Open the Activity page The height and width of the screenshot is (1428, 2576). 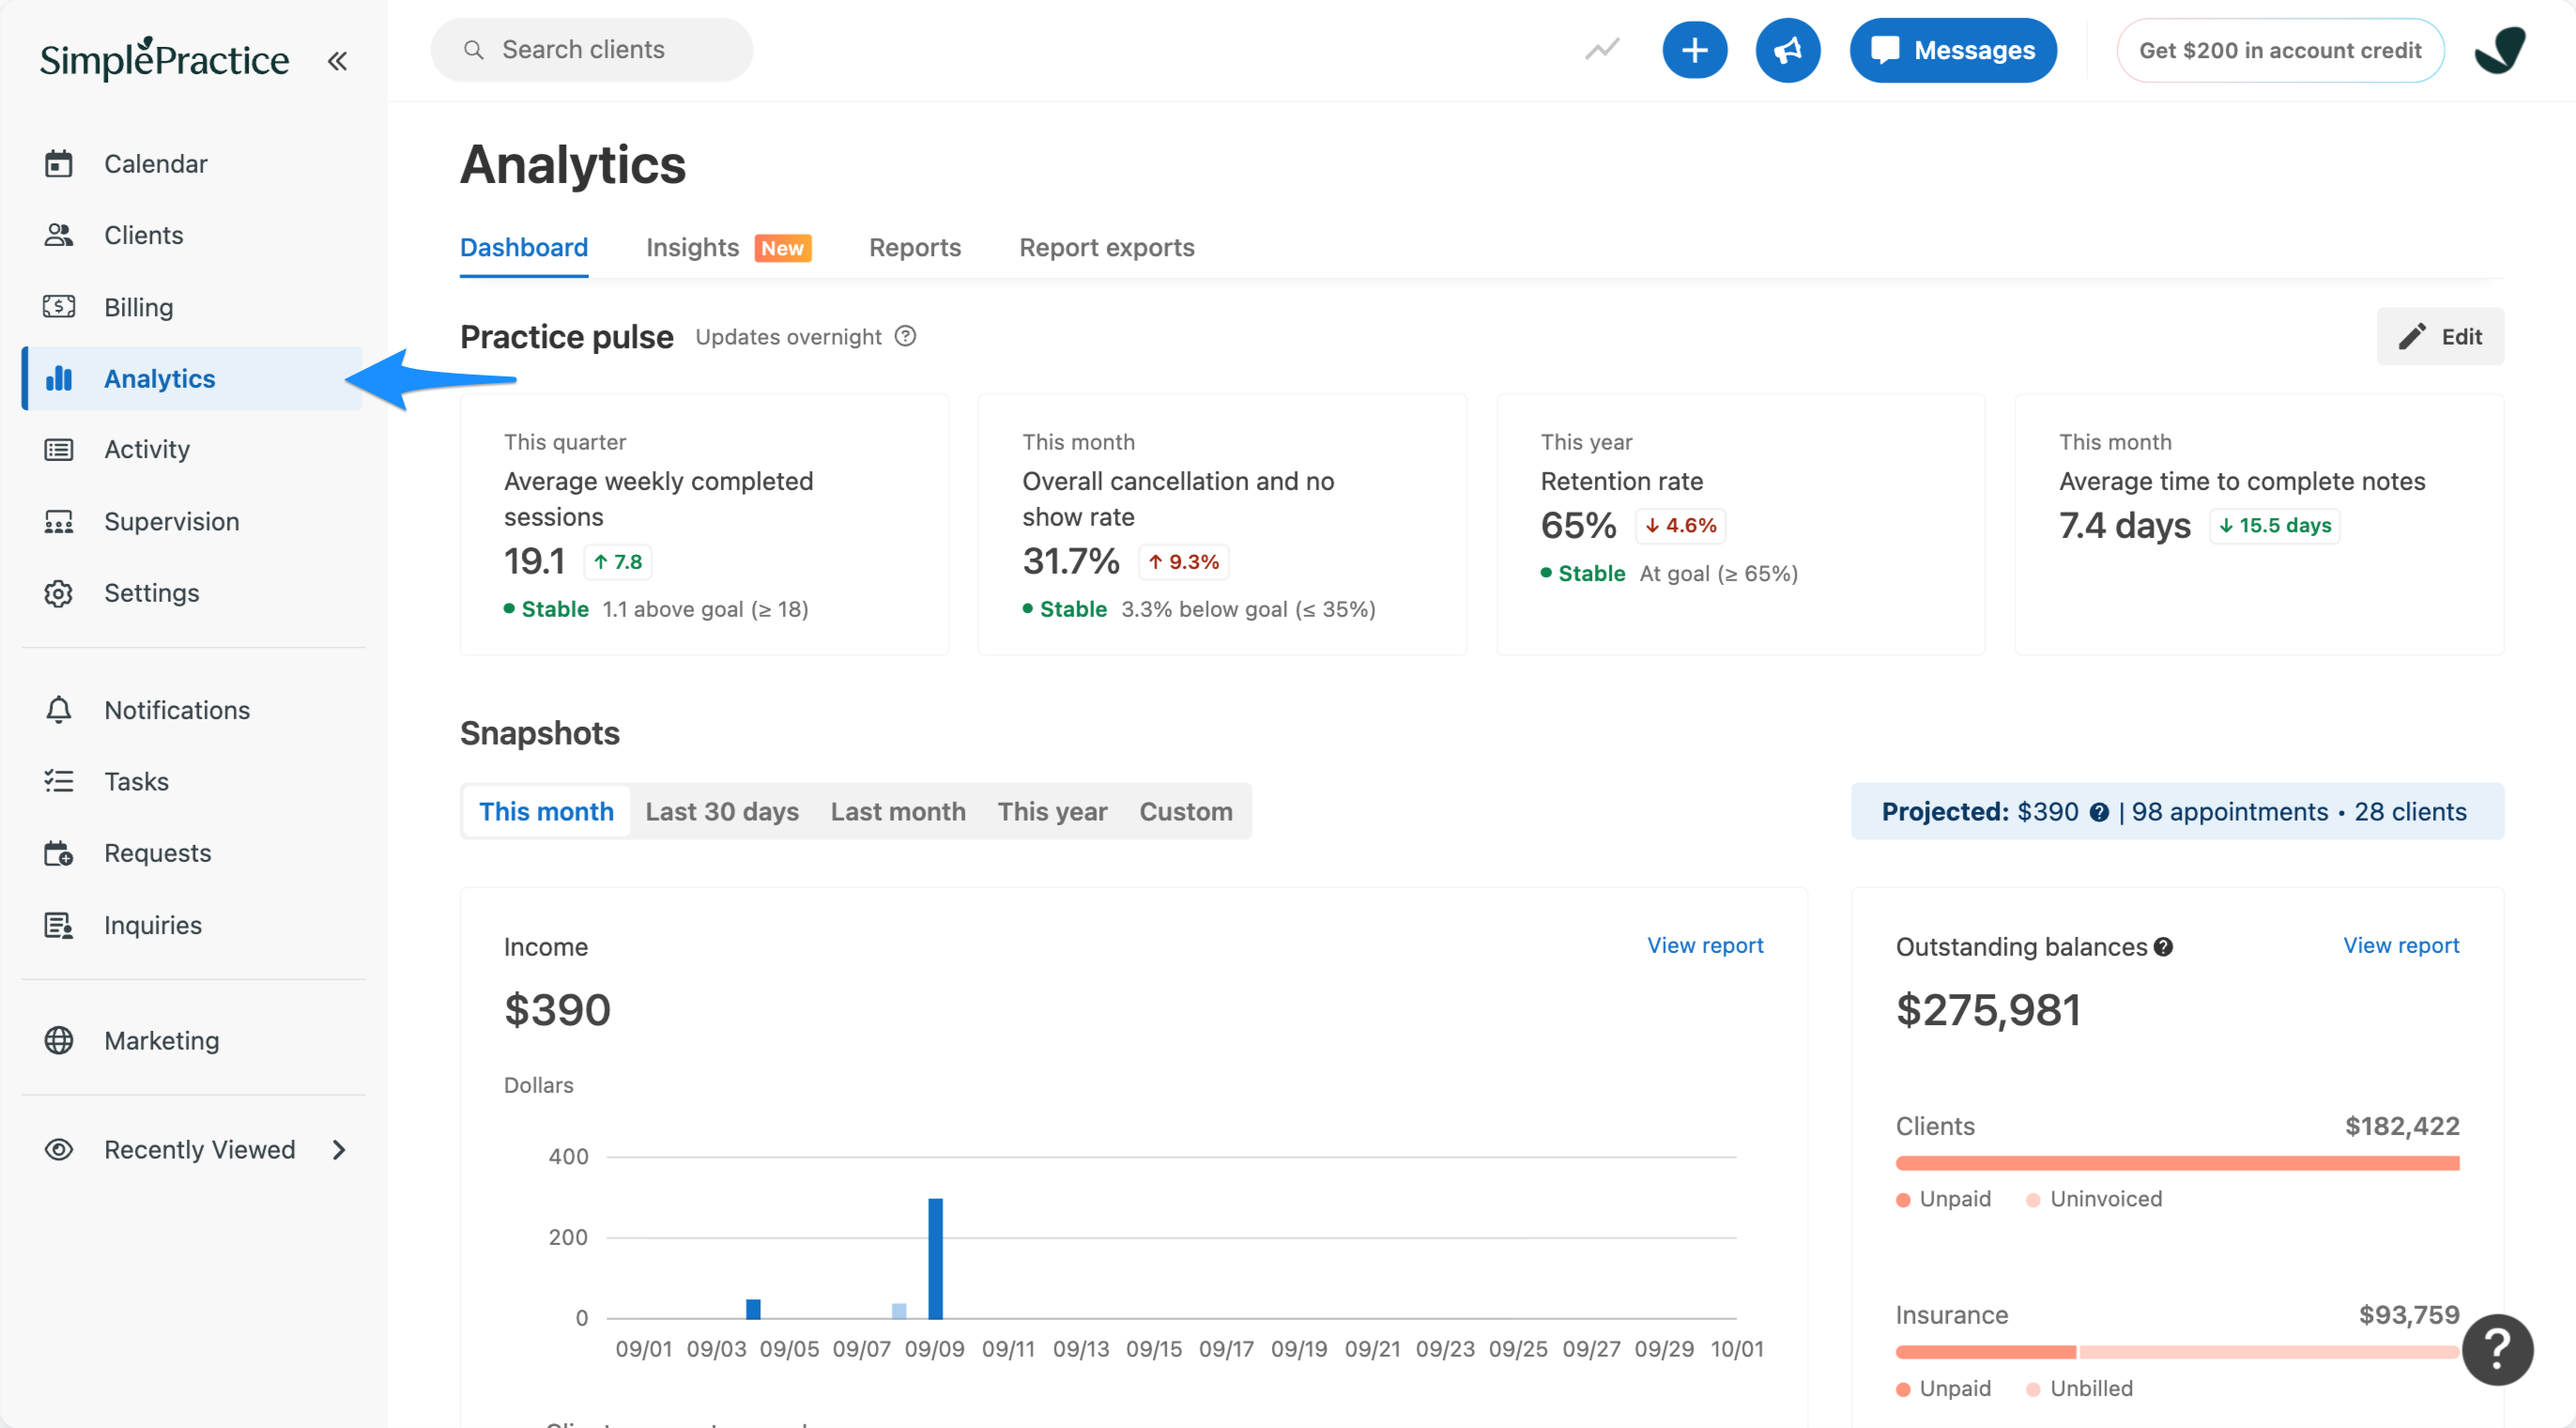coord(146,449)
